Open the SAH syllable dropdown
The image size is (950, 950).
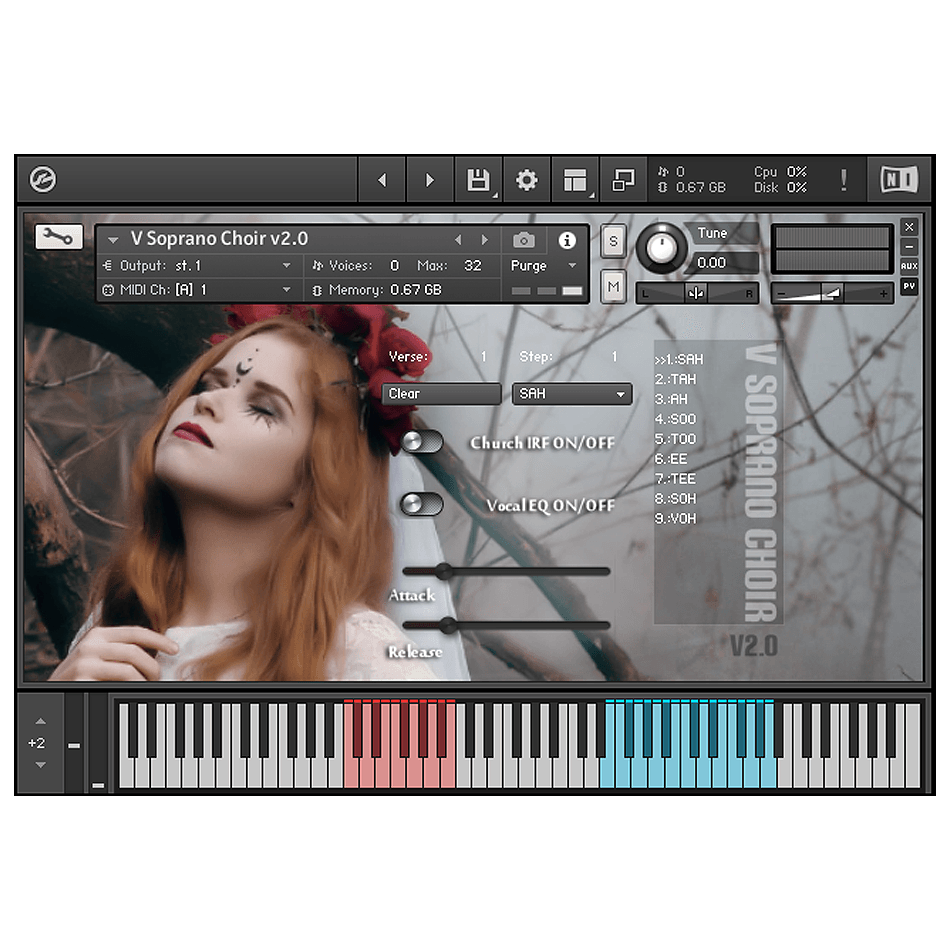[x=571, y=394]
